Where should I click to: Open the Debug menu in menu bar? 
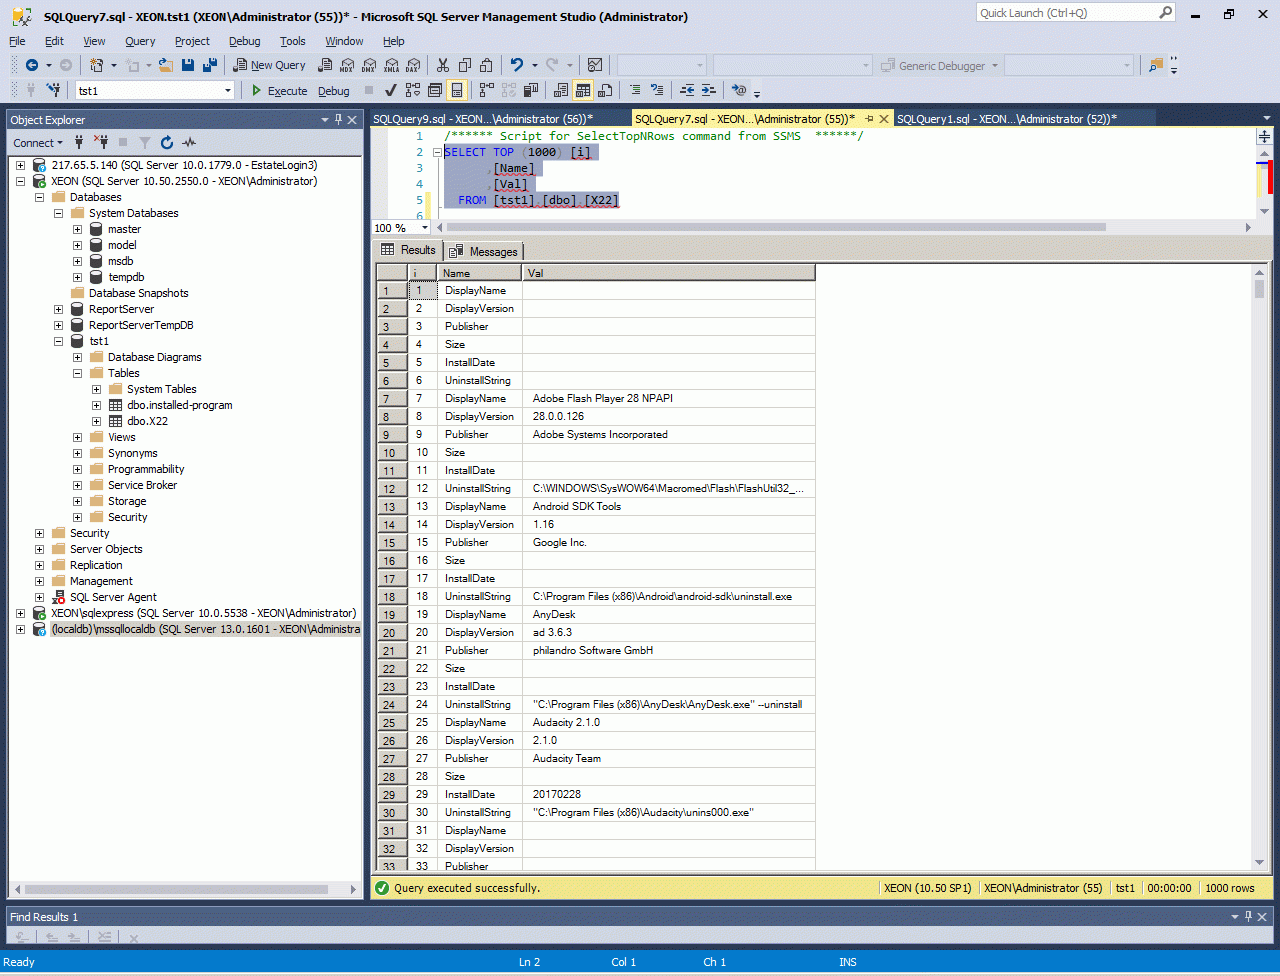[x=244, y=41]
